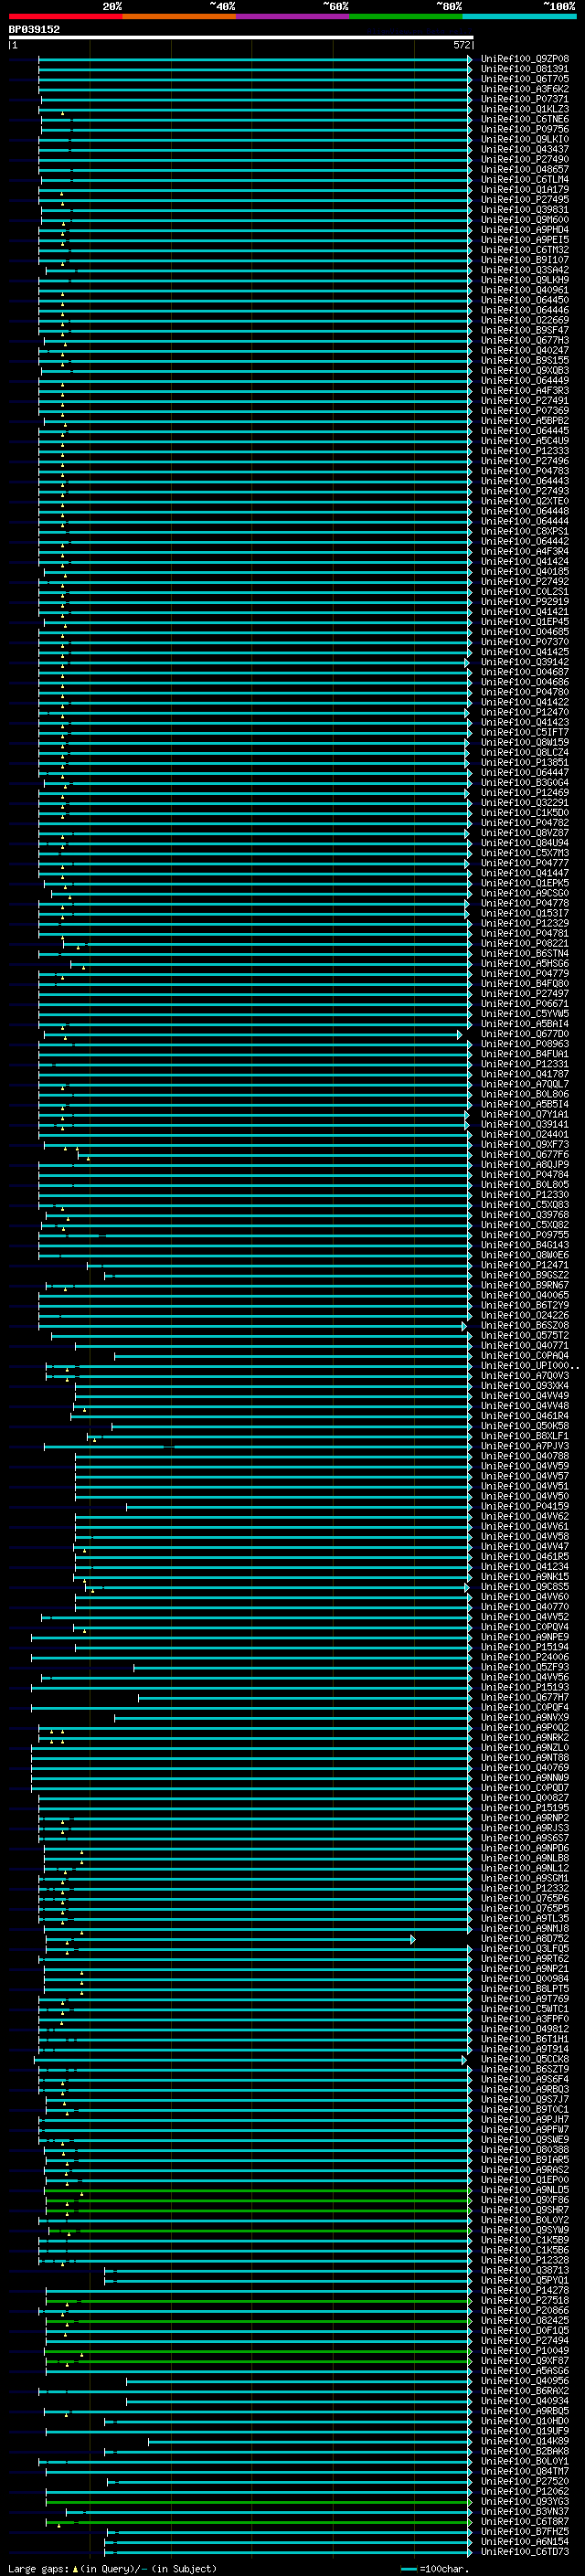Open hit UniRef100_O81391
Viewport: 585px width, 2576px height.
point(525,69)
